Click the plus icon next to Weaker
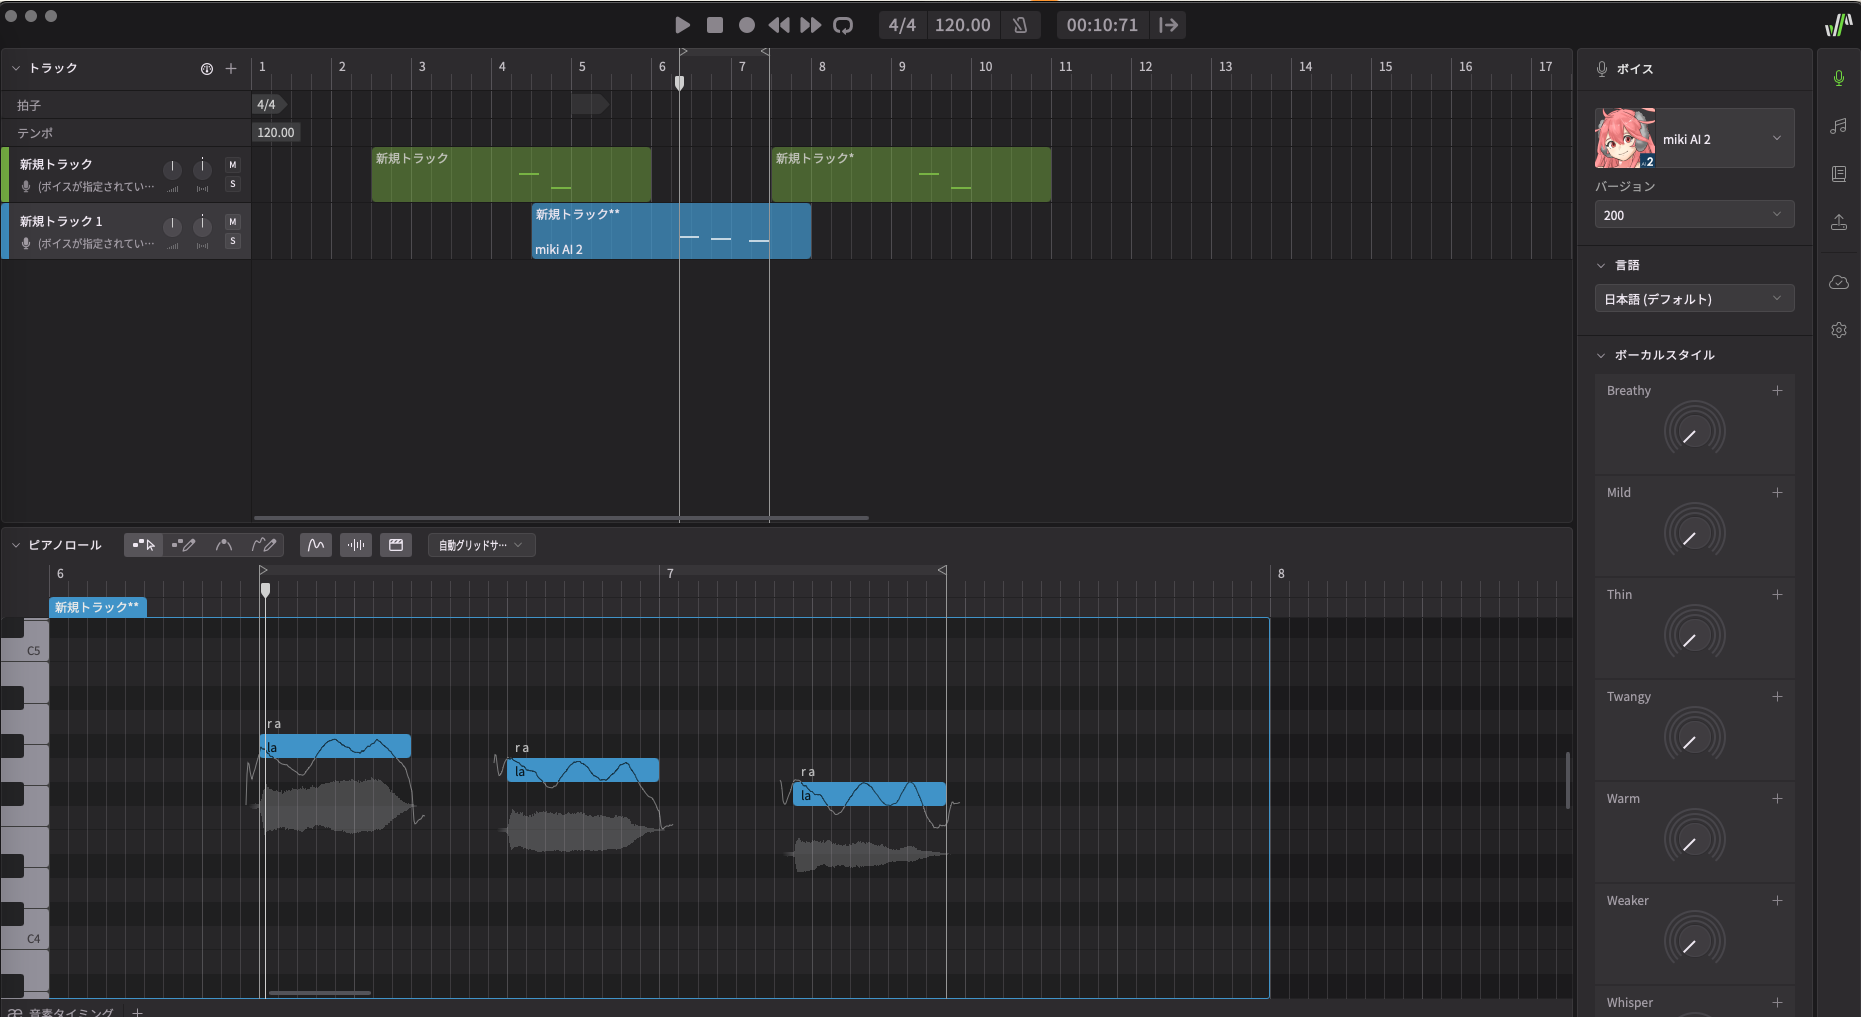1861x1017 pixels. click(x=1777, y=901)
